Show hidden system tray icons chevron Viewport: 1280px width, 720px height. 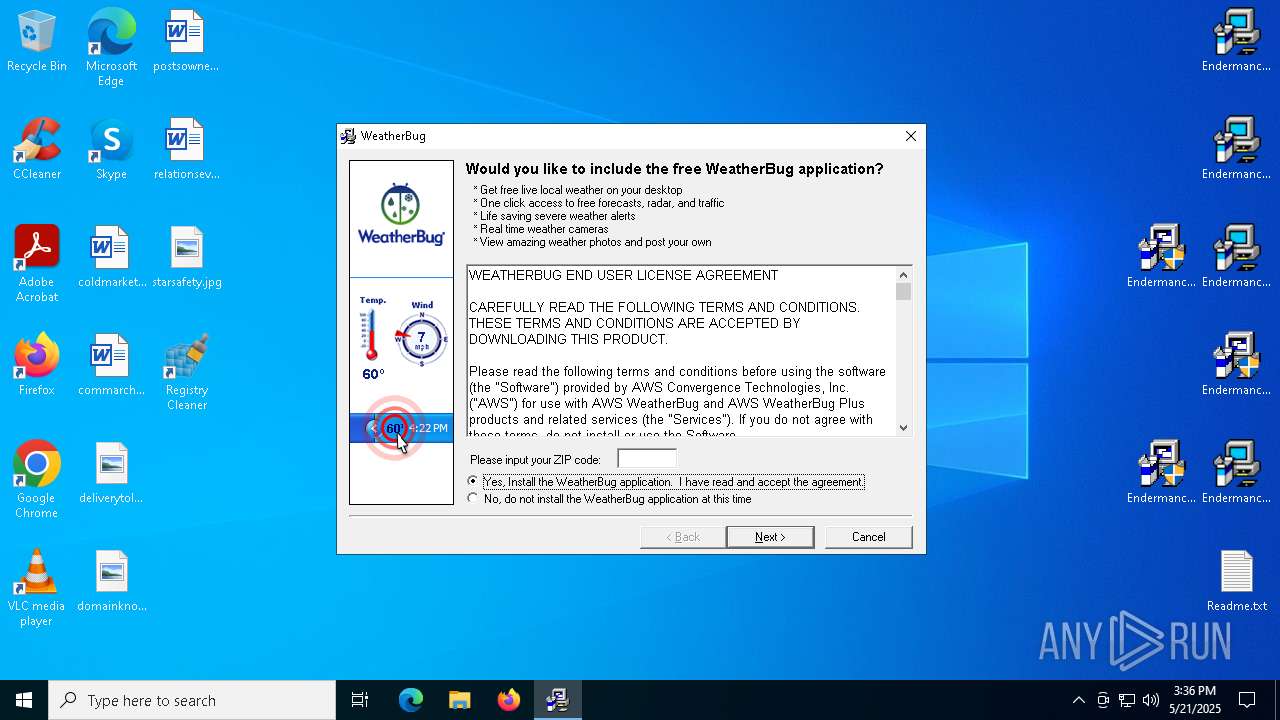1078,700
